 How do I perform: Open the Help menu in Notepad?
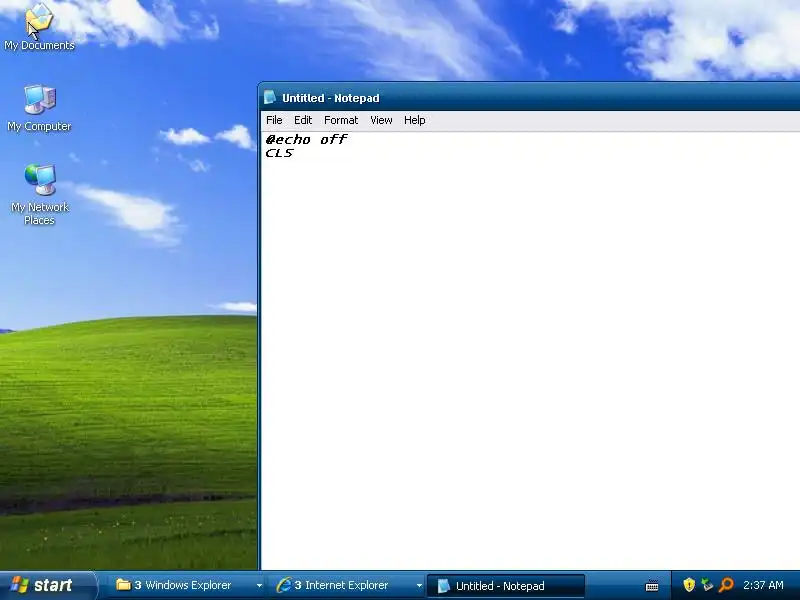click(414, 120)
